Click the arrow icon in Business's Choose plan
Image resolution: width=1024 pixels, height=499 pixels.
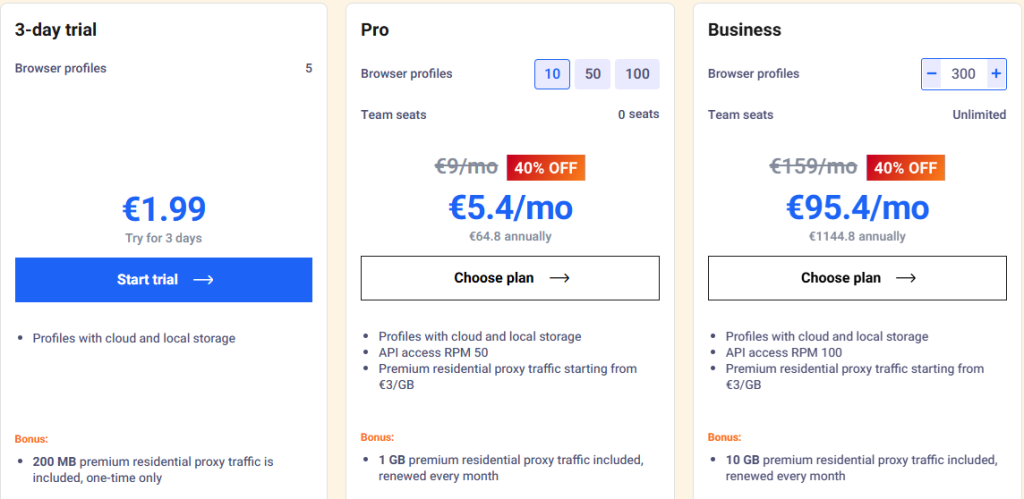tap(906, 278)
